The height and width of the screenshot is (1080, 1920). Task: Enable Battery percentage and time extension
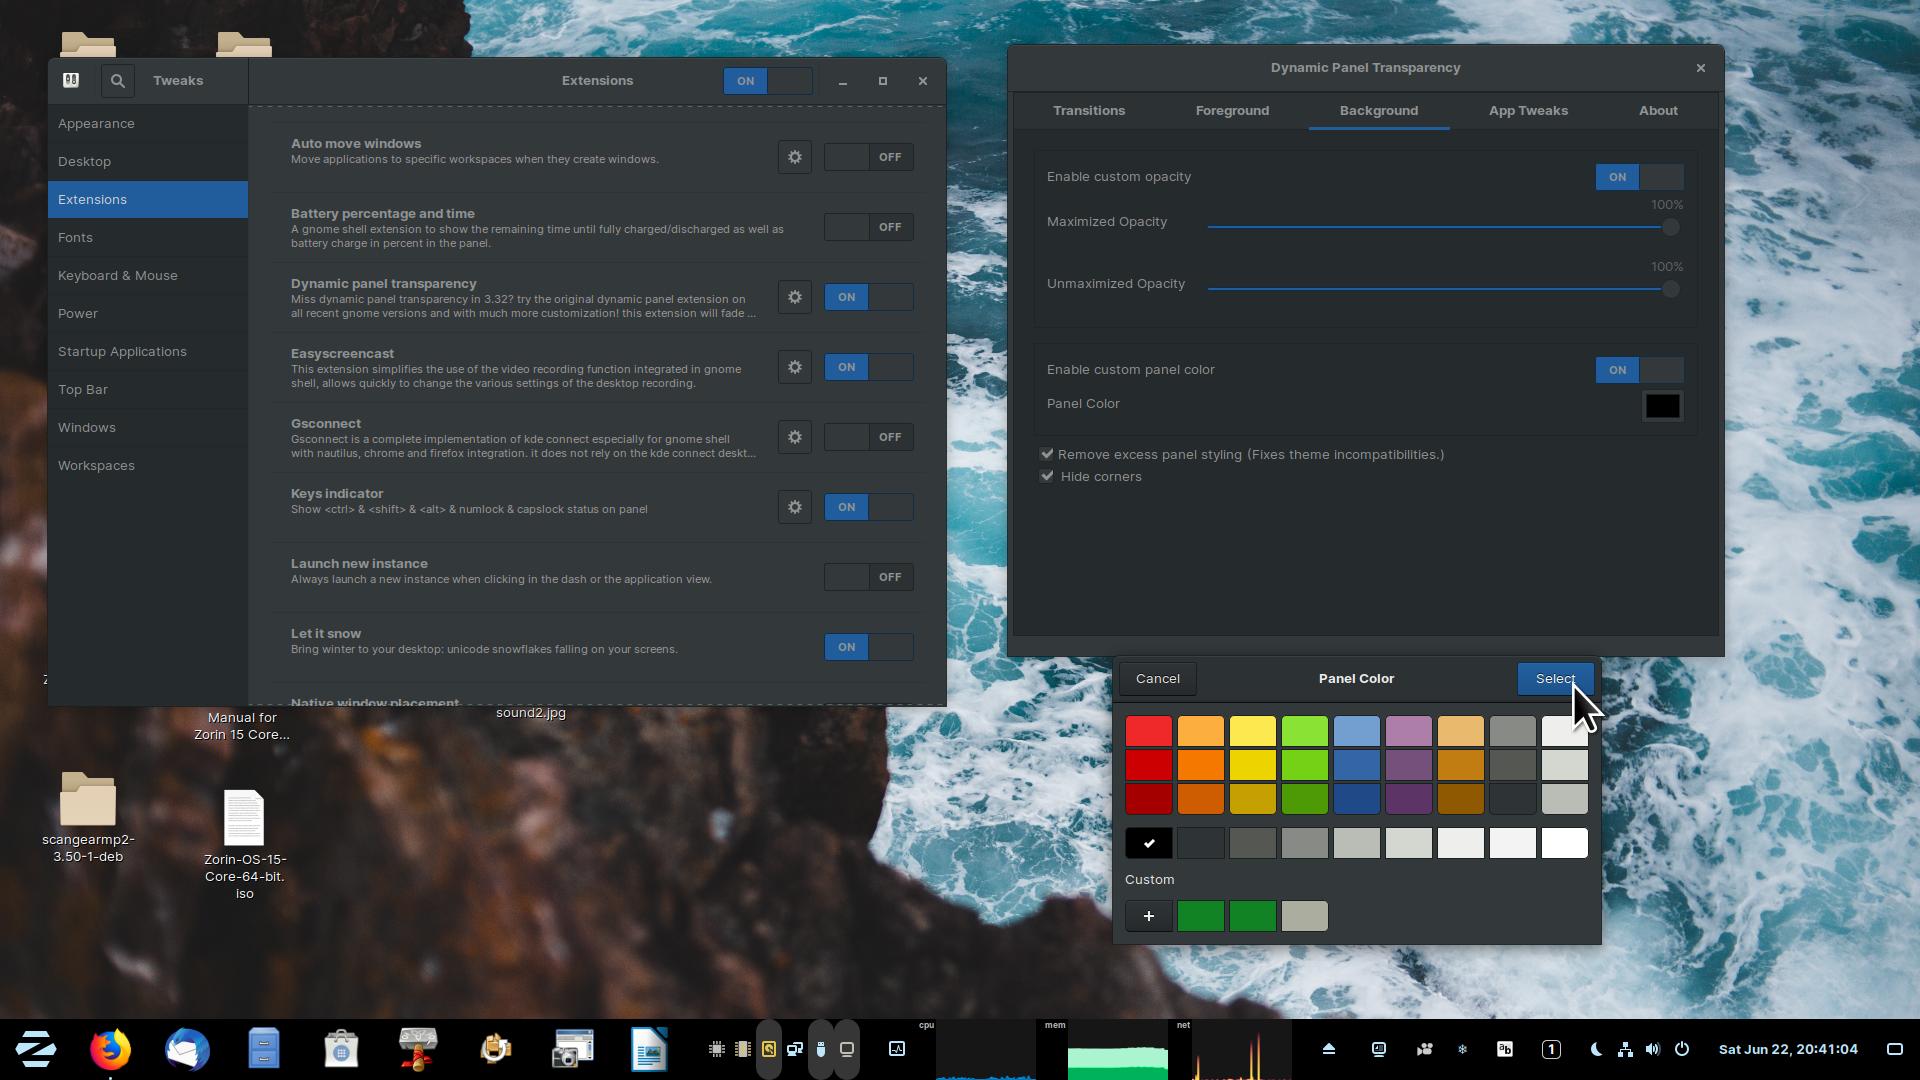click(x=868, y=227)
